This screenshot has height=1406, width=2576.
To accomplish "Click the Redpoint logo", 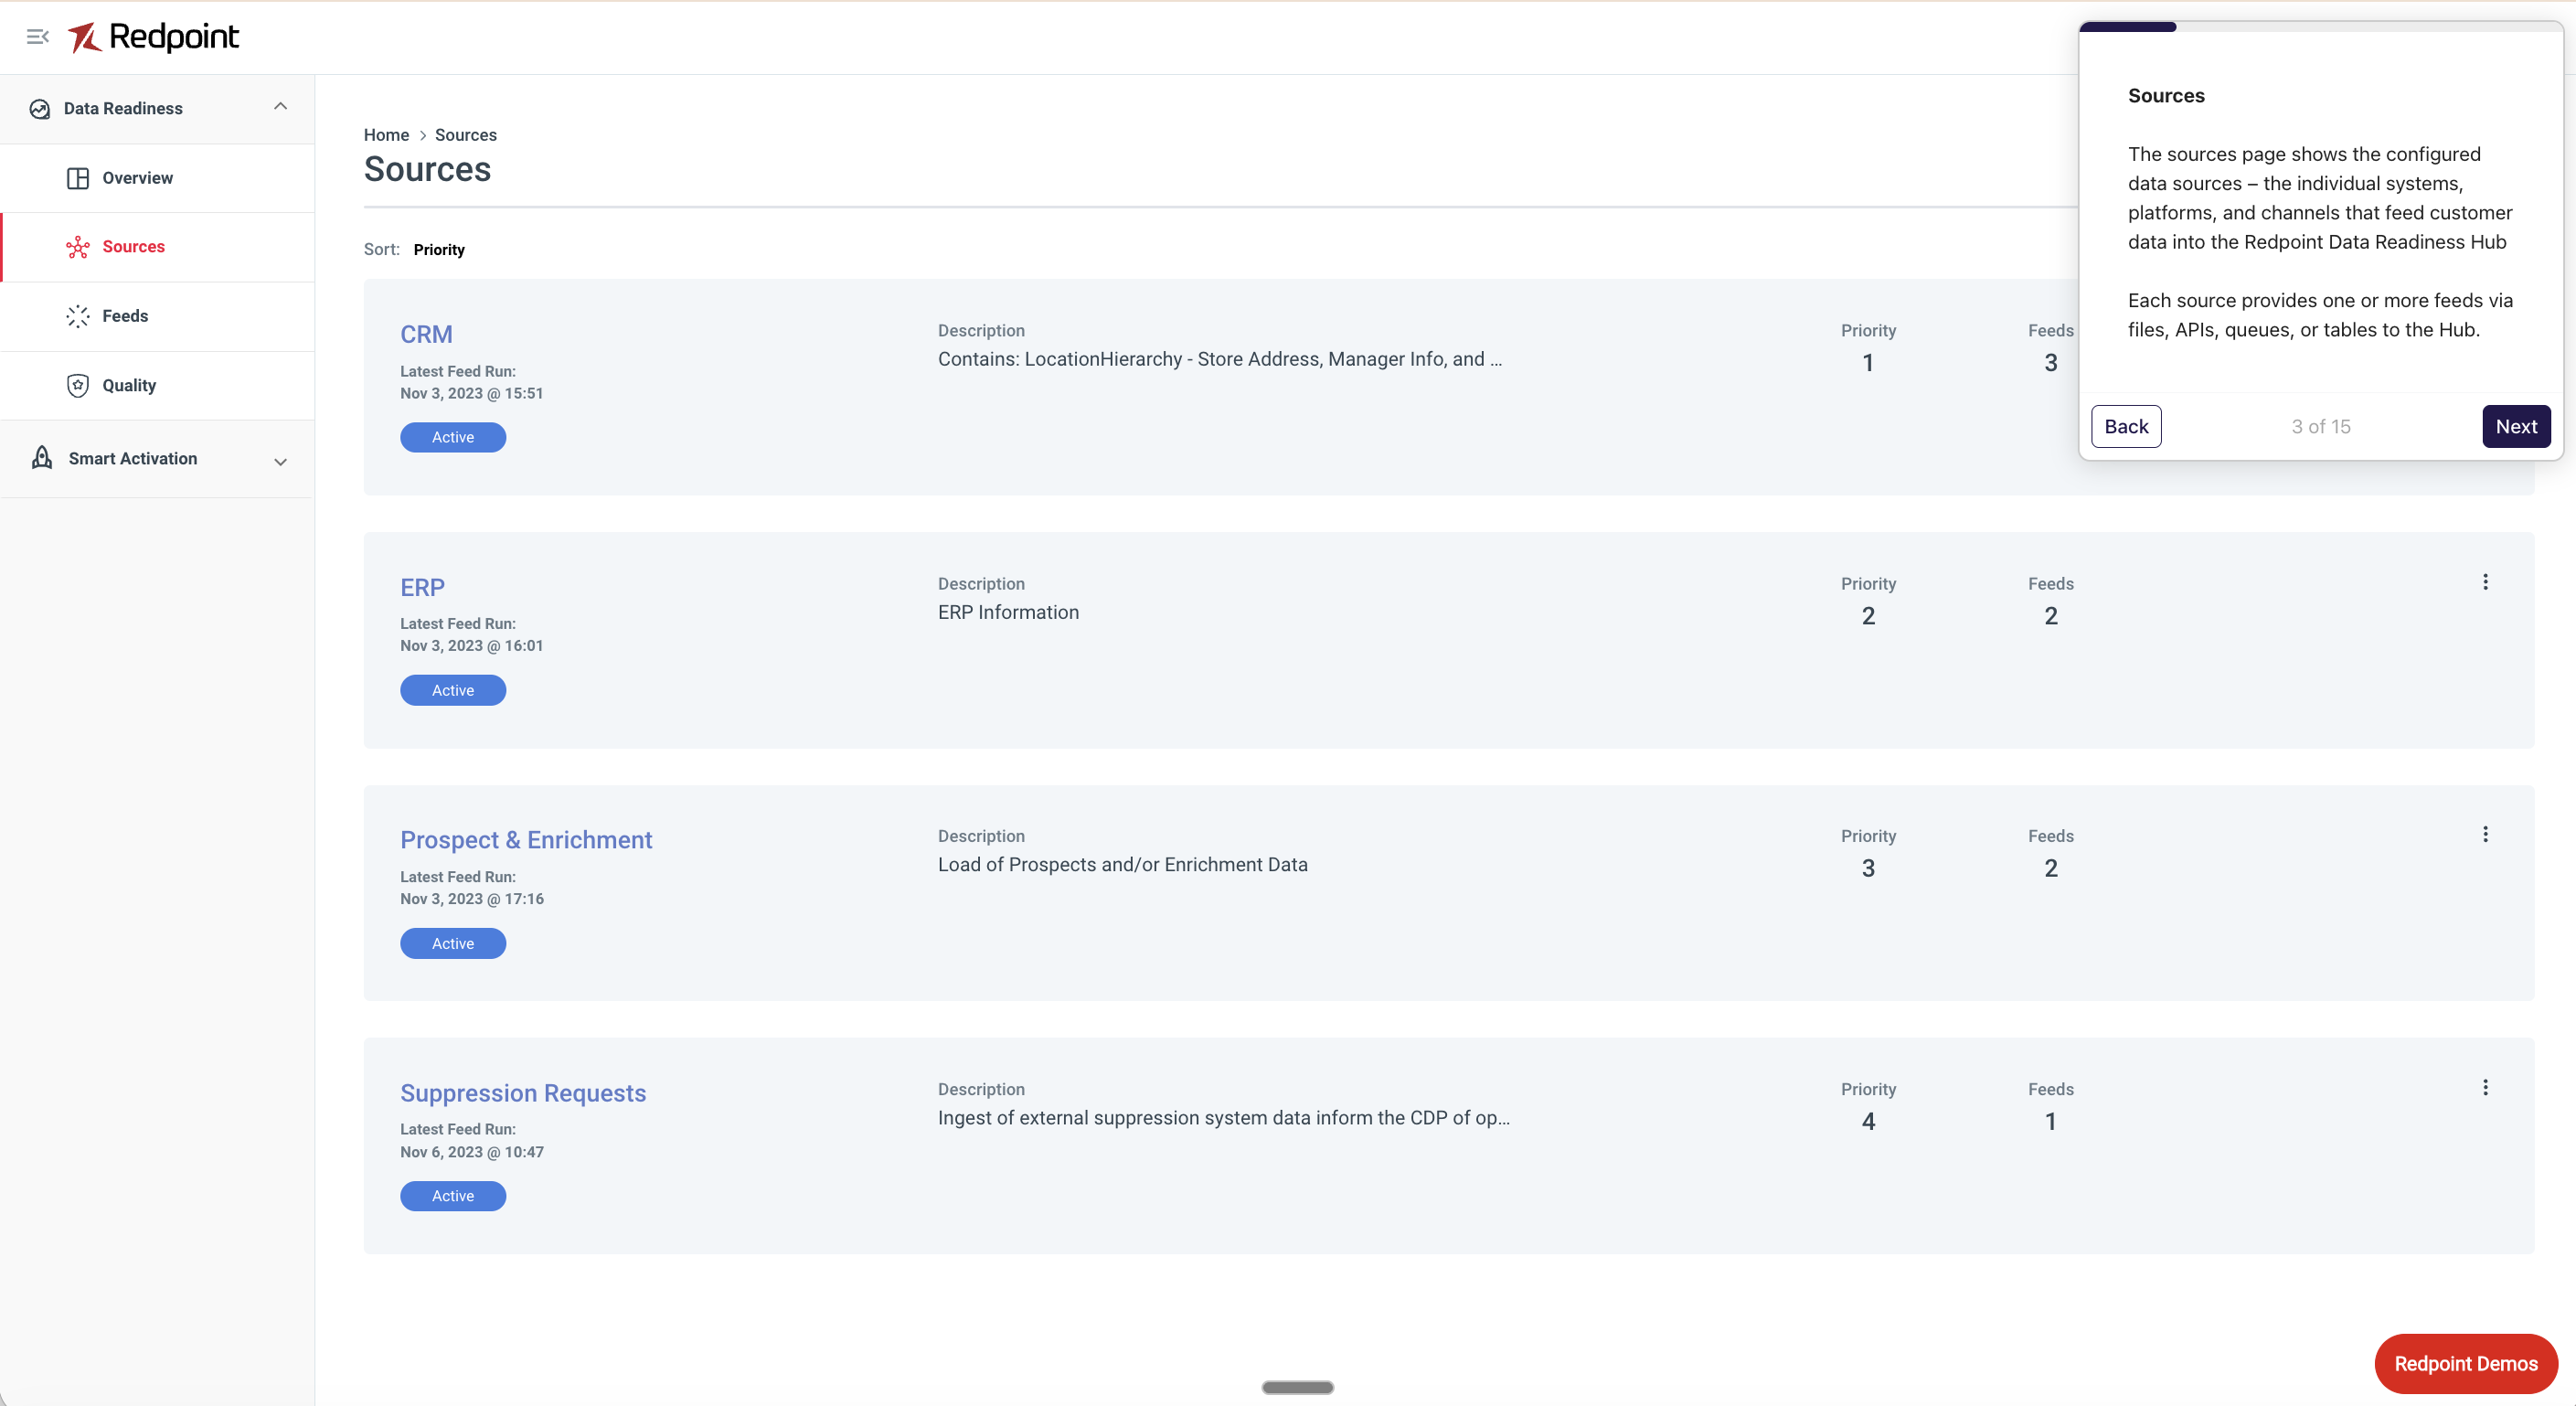I will (153, 37).
